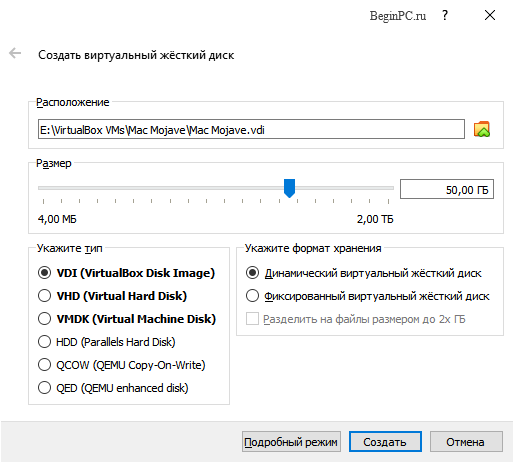Click the Подробный режим button
The width and height of the screenshot is (514, 463).
point(291,442)
